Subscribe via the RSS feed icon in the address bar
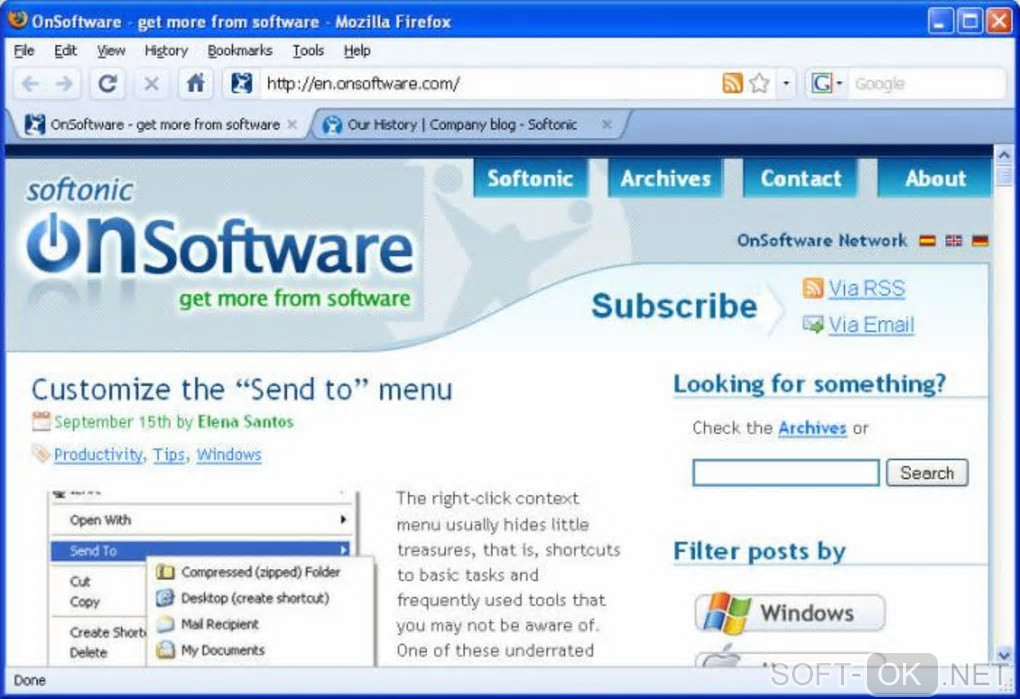 click(x=732, y=83)
